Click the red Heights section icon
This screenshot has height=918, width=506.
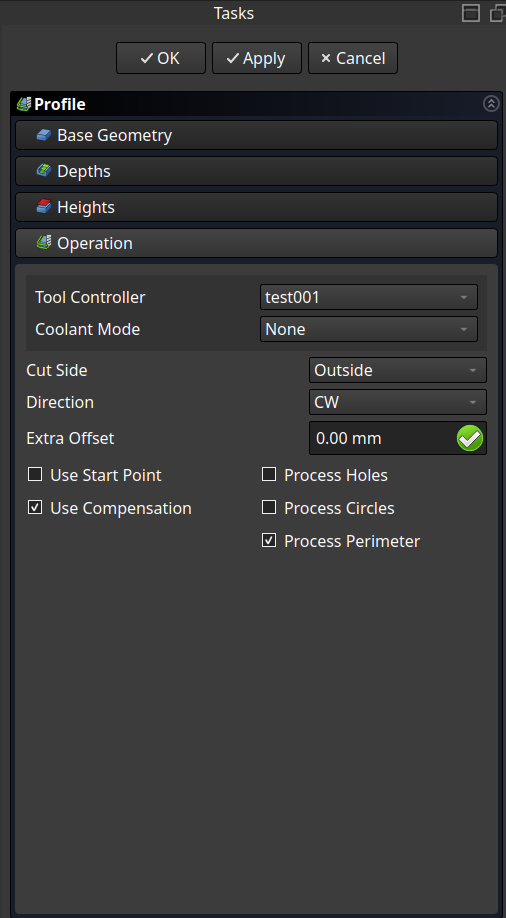coord(44,207)
